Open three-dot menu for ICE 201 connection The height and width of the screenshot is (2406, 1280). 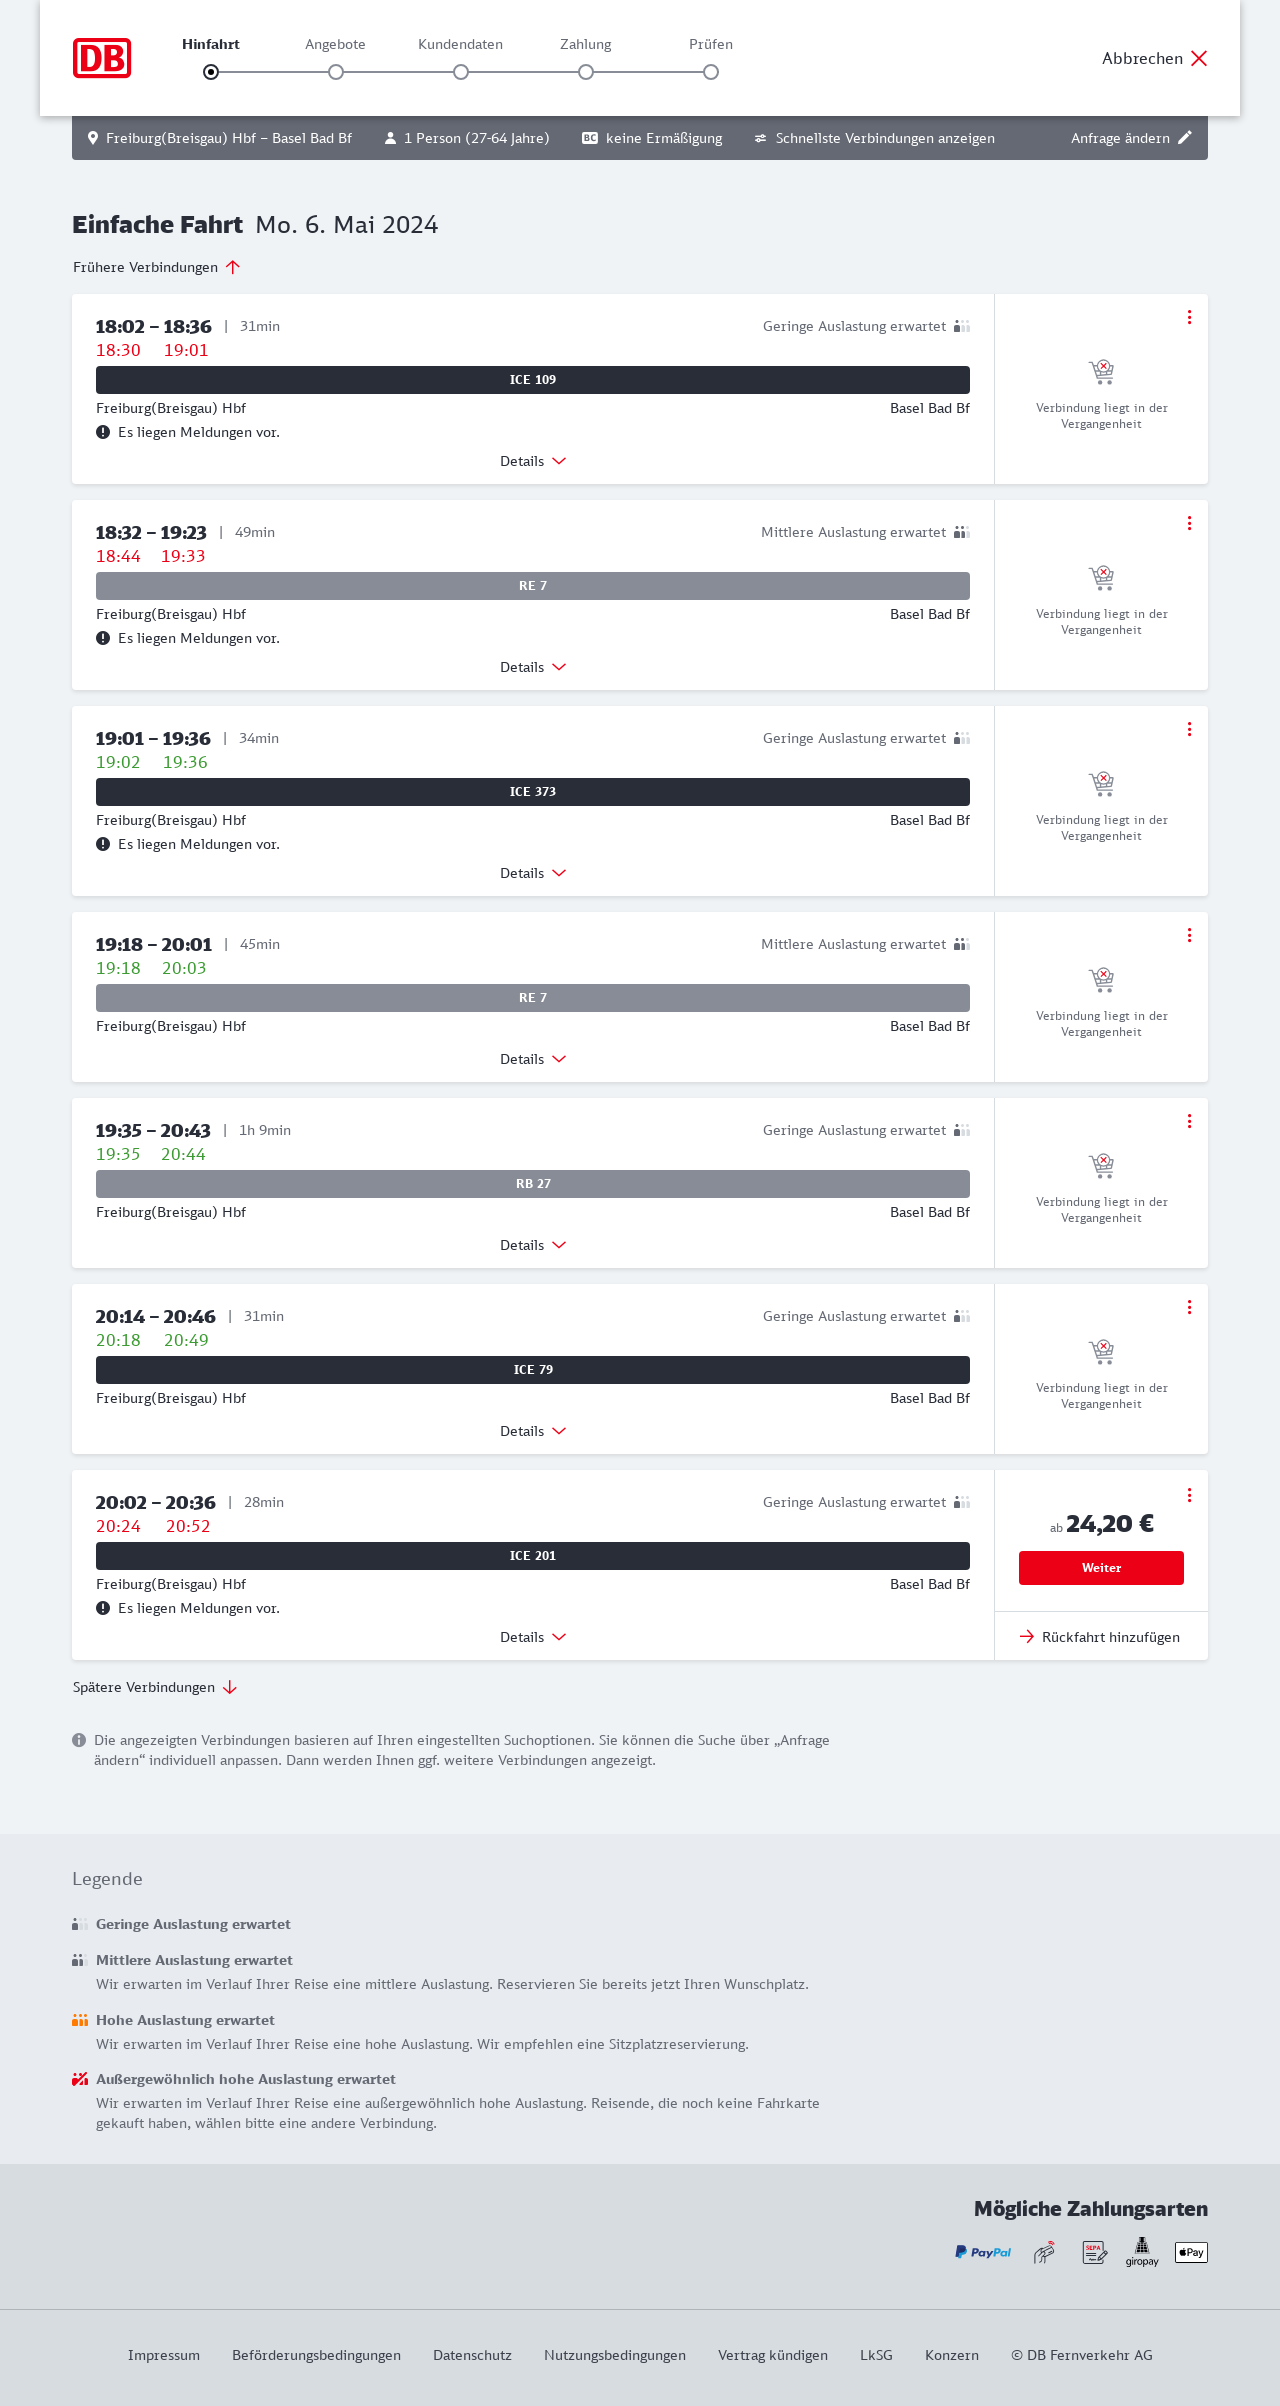pos(1189,1495)
